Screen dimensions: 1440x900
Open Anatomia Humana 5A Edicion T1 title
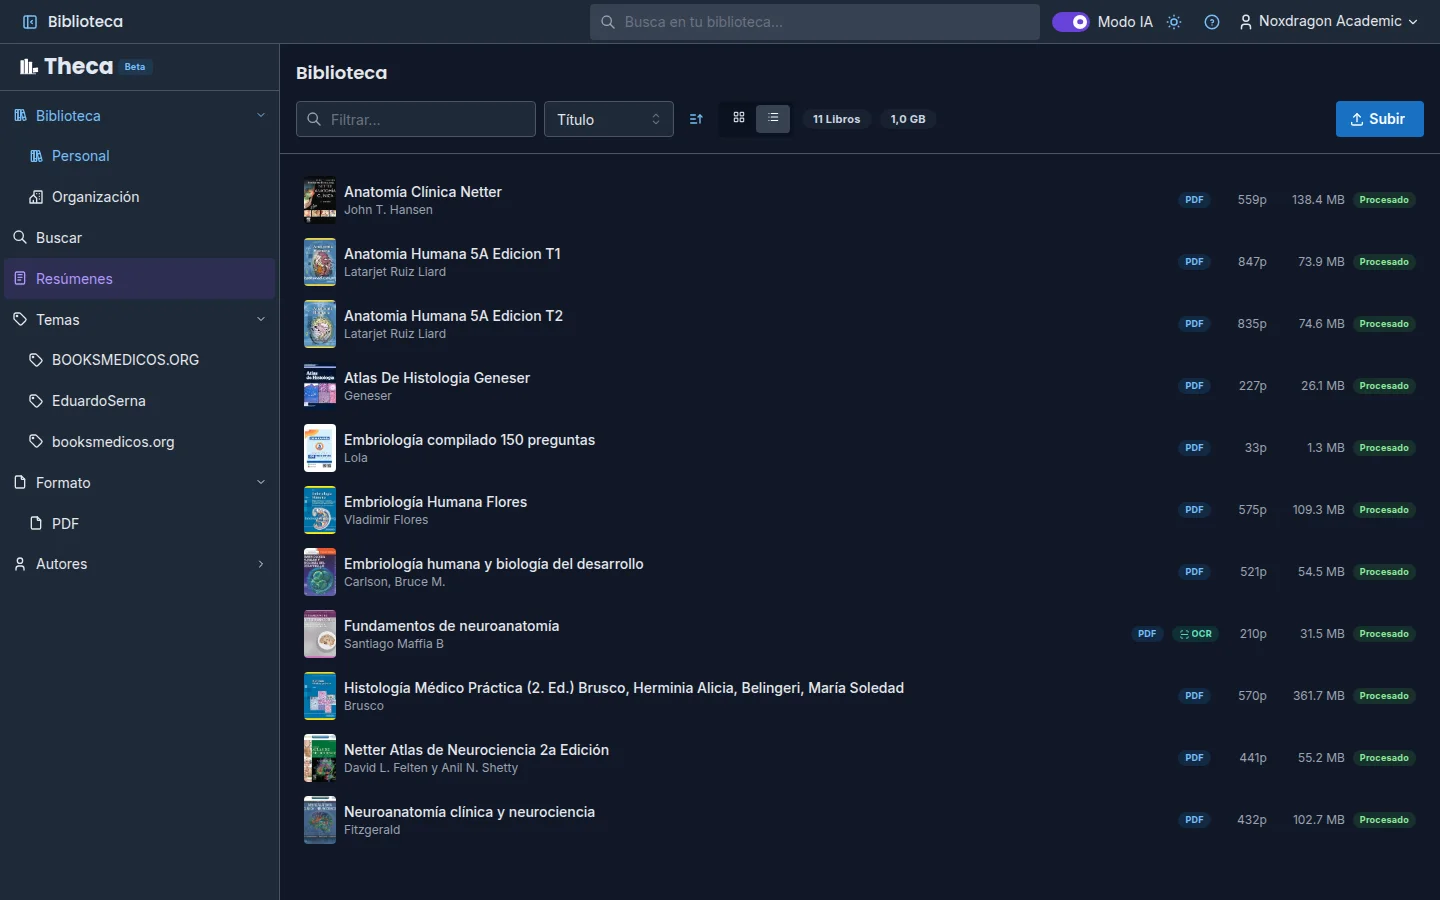point(452,254)
